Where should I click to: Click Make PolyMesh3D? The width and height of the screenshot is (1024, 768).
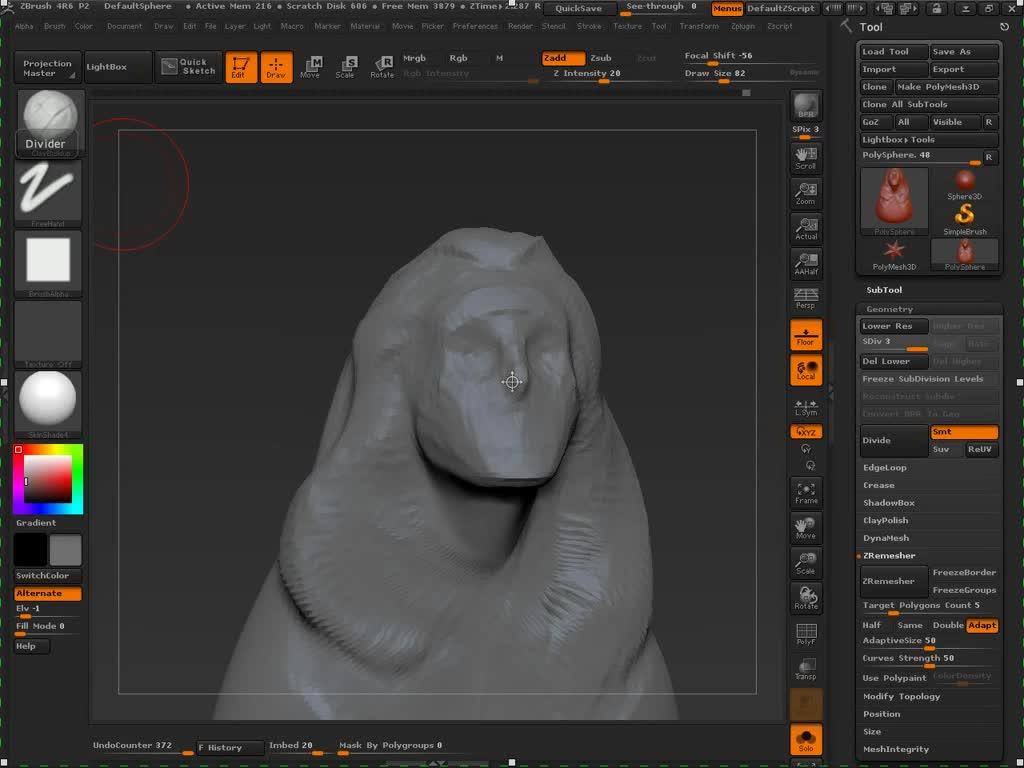(946, 87)
